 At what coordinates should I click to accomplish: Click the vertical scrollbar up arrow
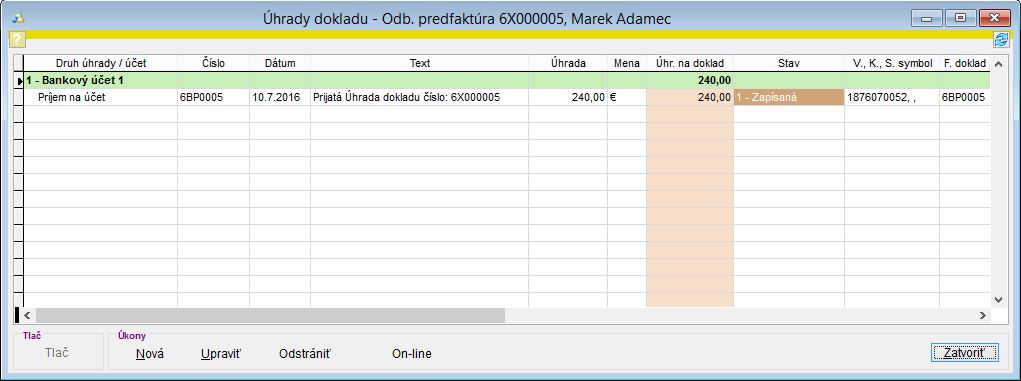pos(997,64)
